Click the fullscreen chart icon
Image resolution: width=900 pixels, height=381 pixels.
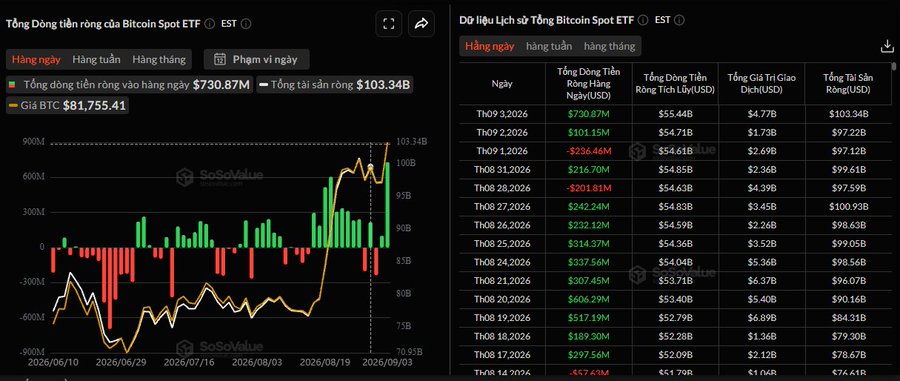pos(389,24)
